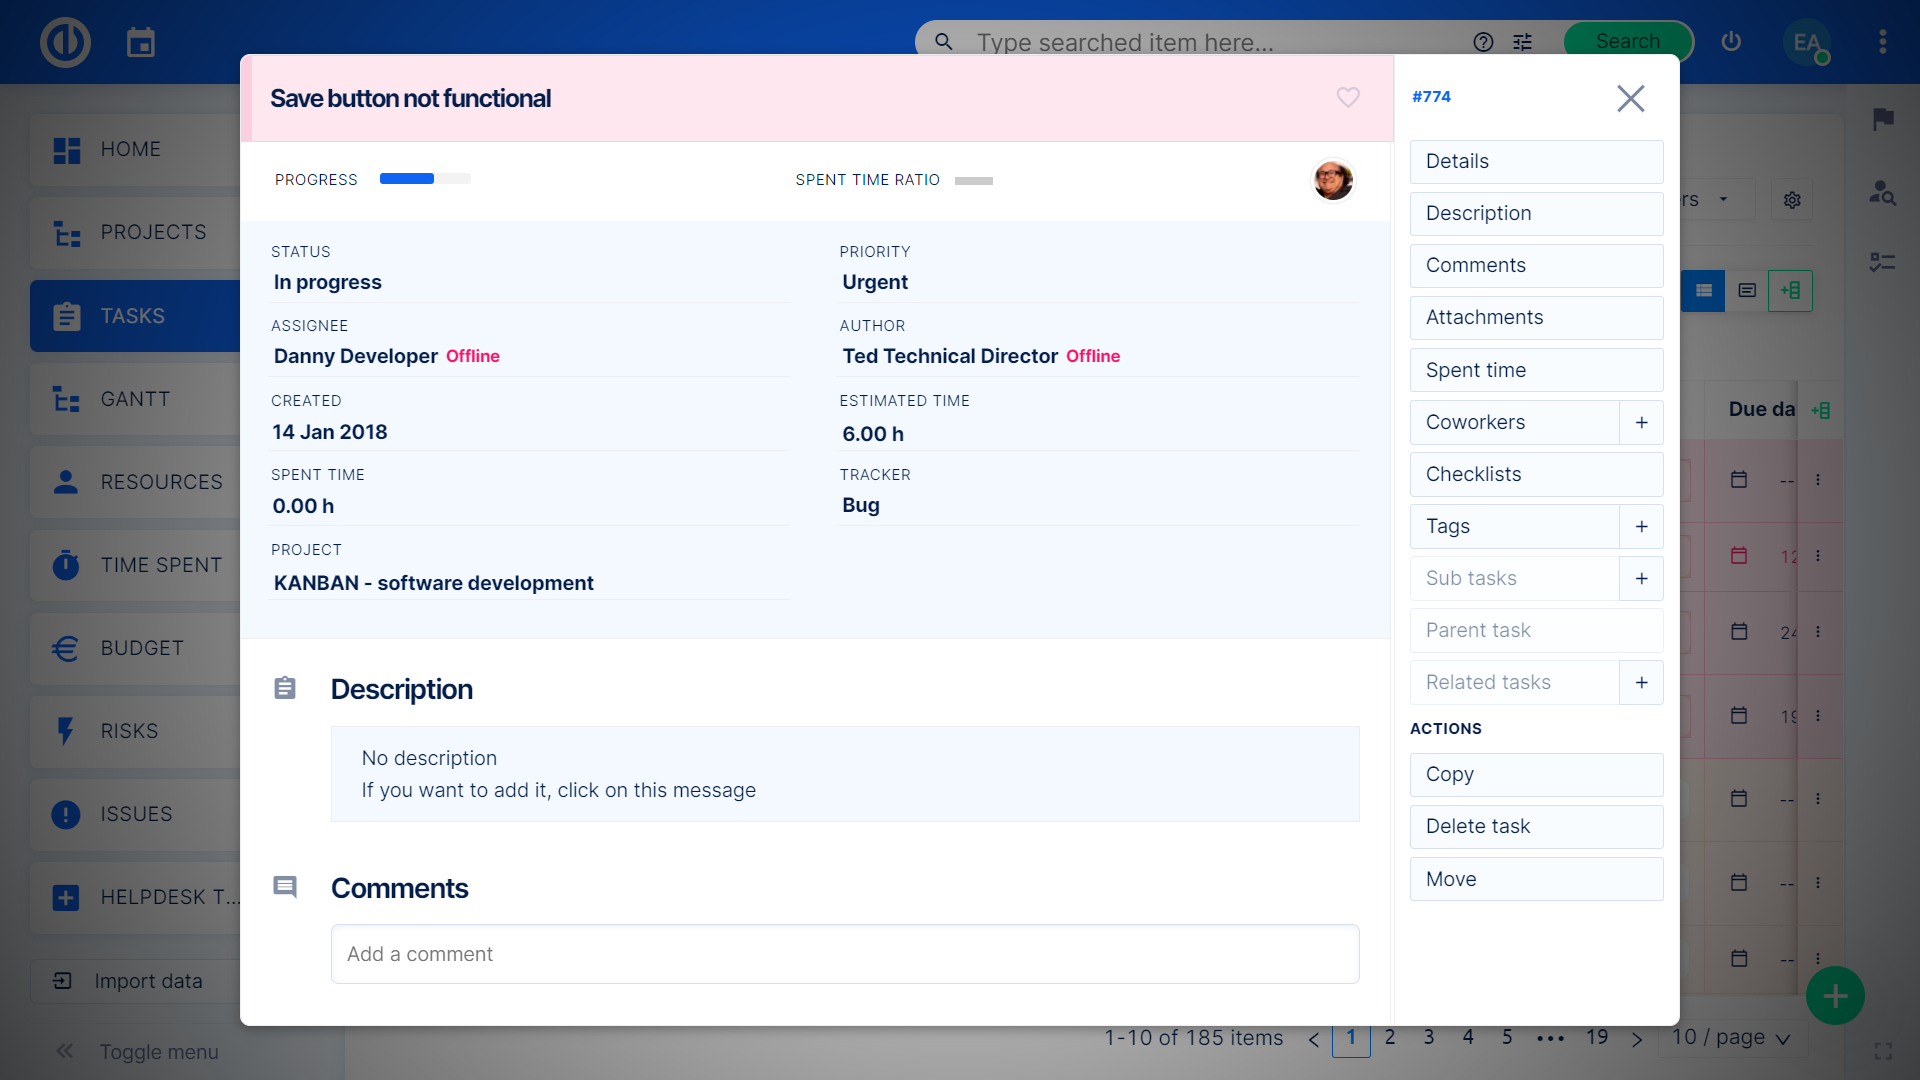Change assignee Danny Developer

(x=356, y=356)
